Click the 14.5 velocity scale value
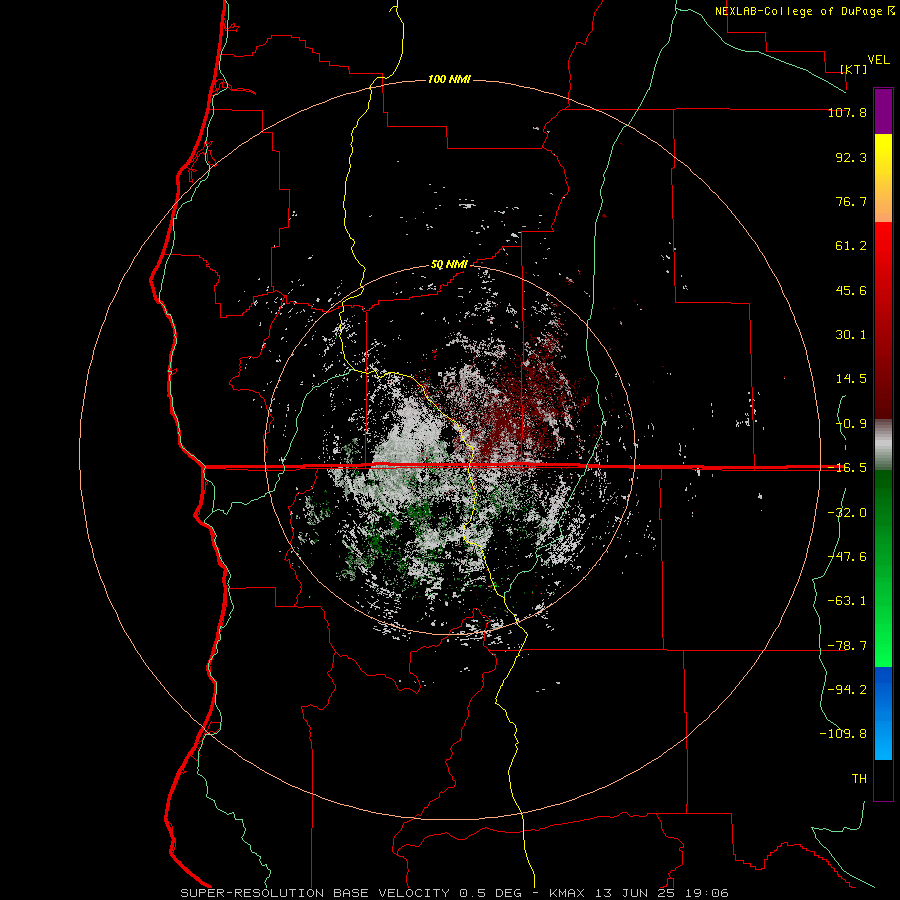The width and height of the screenshot is (900, 900). click(x=851, y=379)
